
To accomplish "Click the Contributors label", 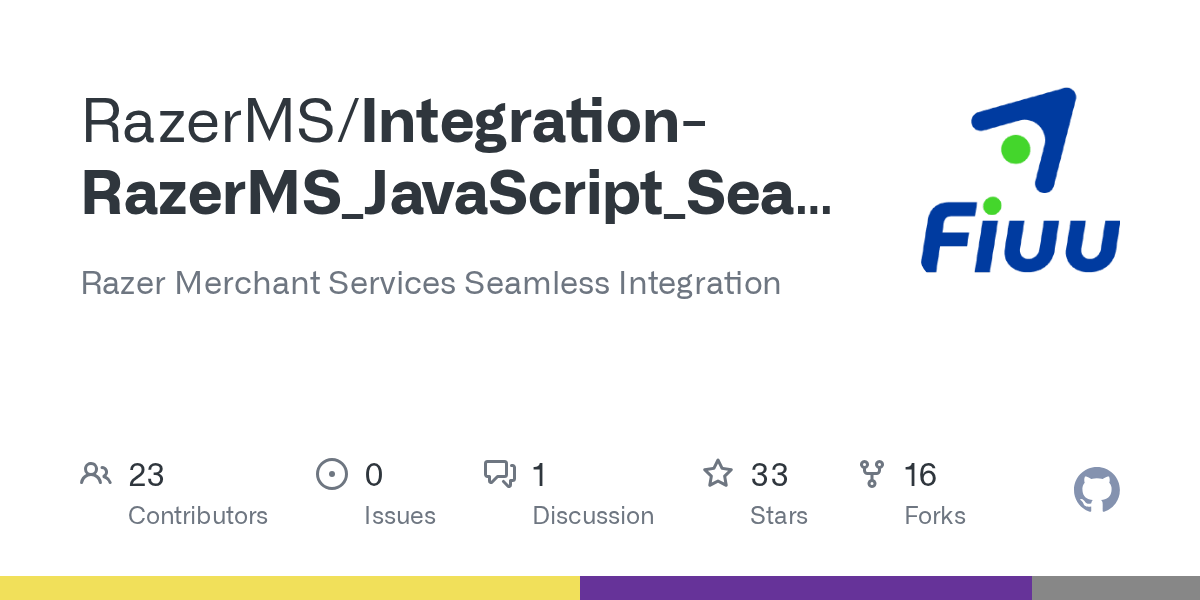I will 198,516.
